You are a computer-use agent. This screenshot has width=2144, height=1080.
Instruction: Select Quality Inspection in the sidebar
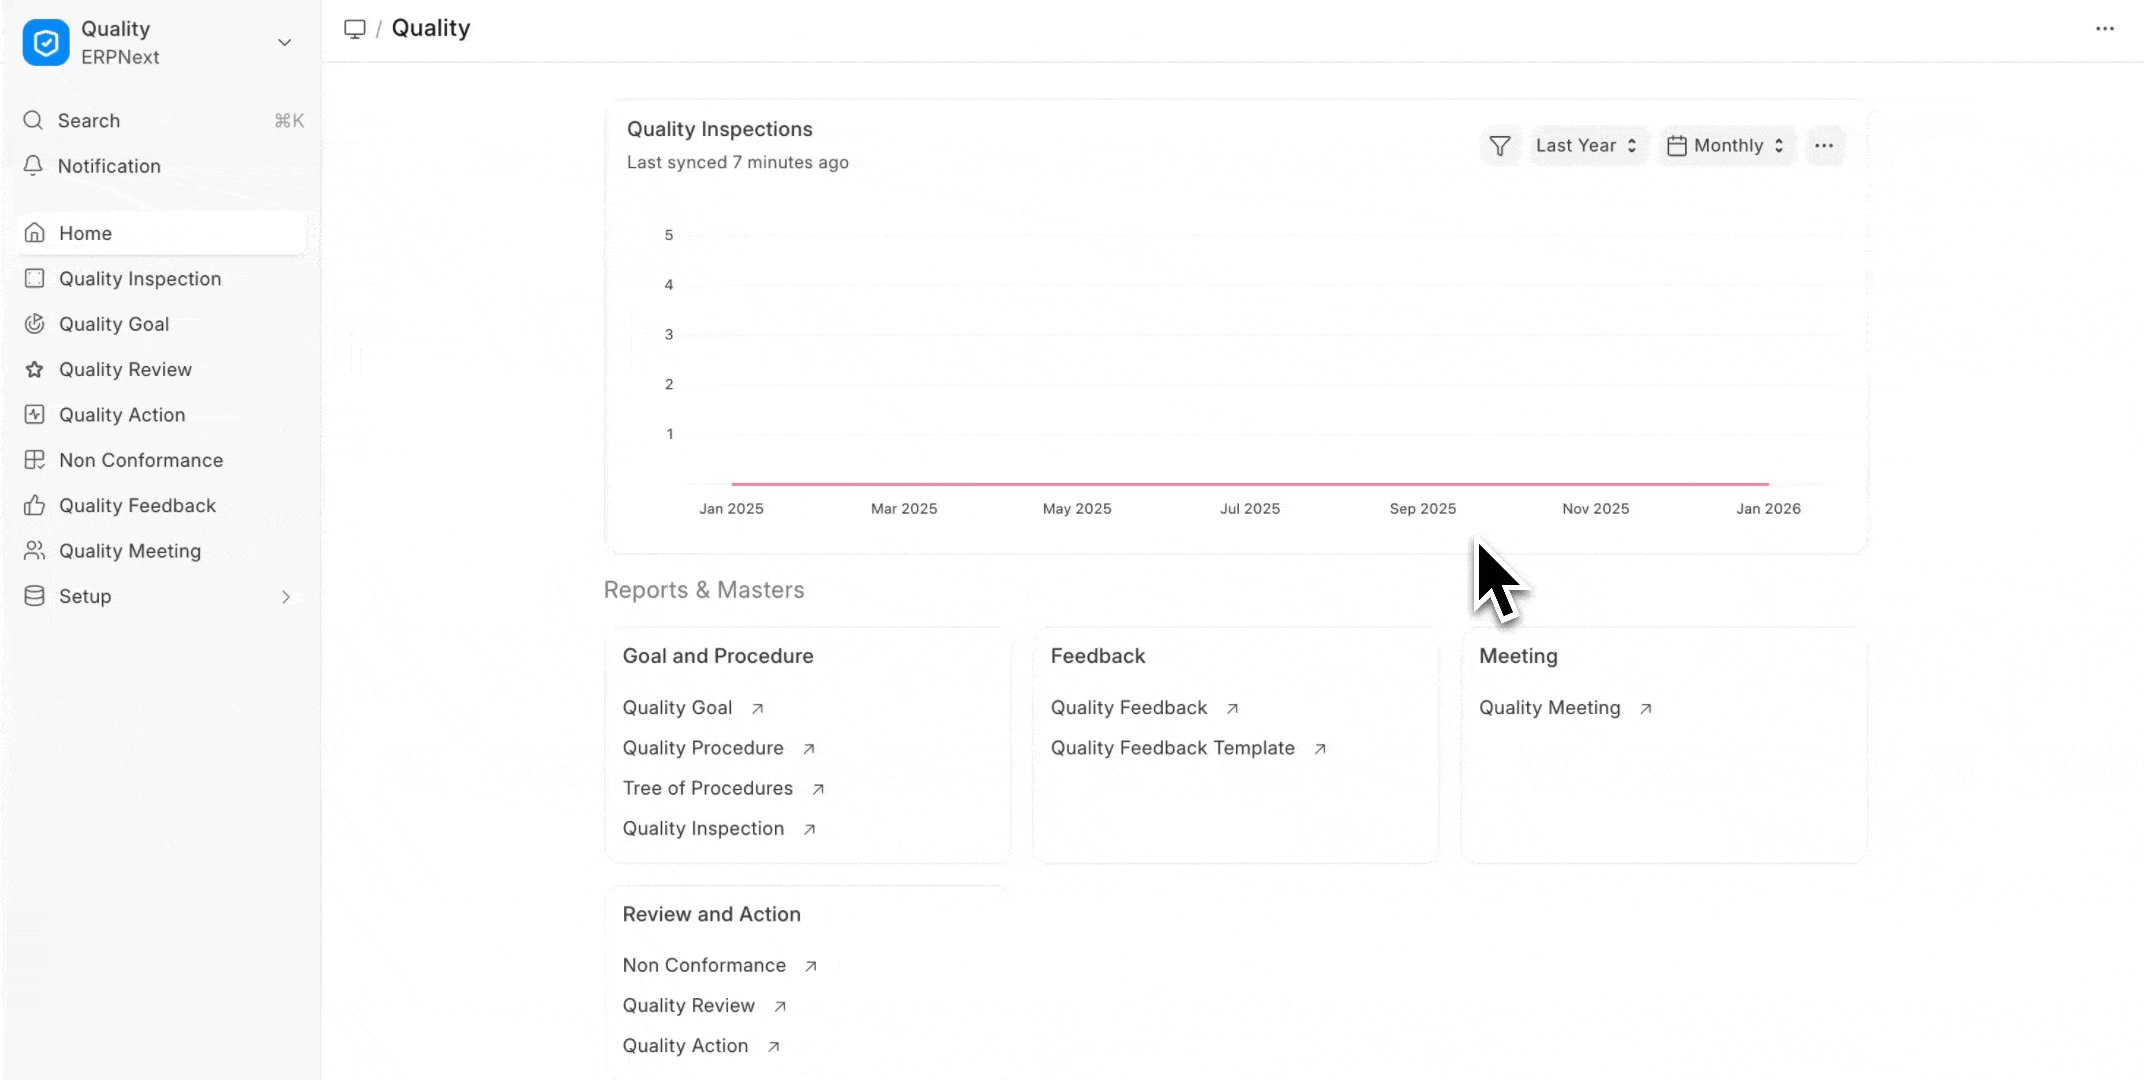click(140, 279)
